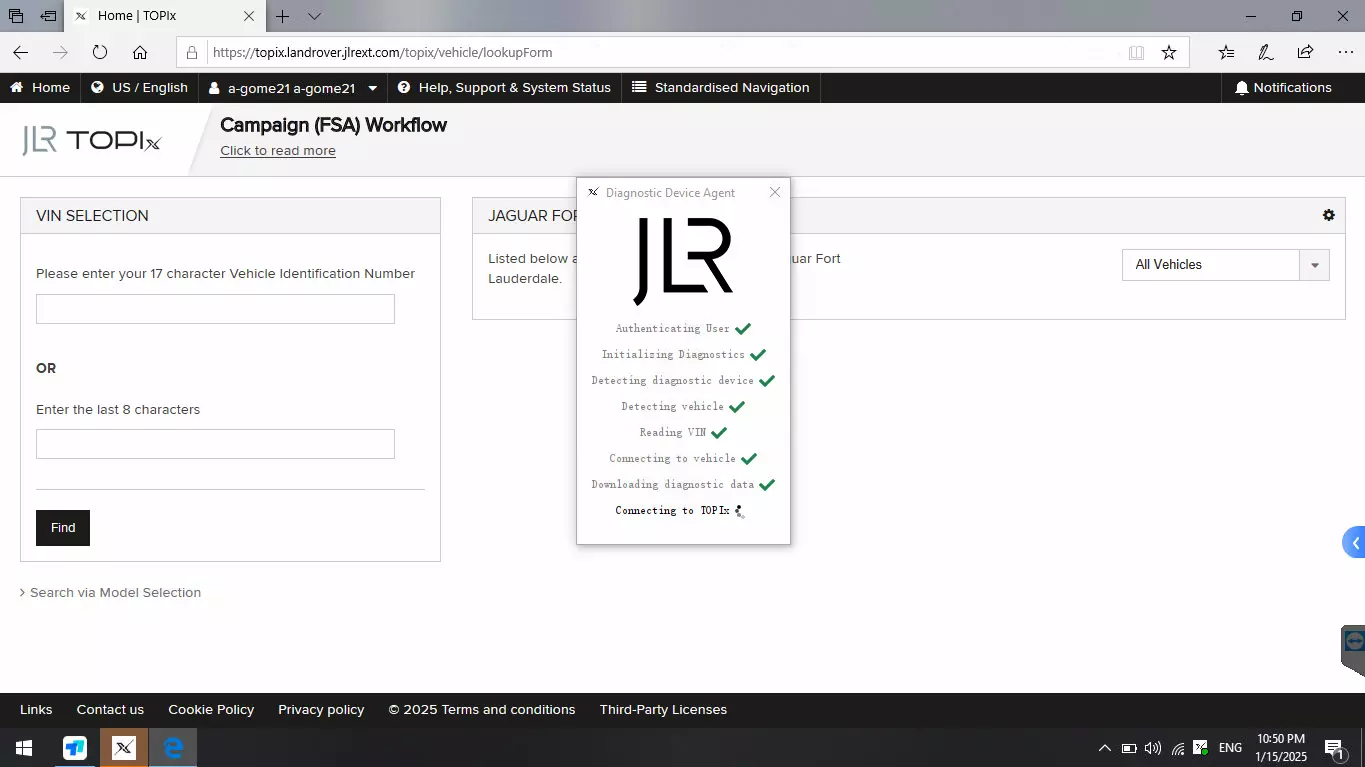Image resolution: width=1365 pixels, height=767 pixels.
Task: Go back in the Edge browser
Action: 21,53
